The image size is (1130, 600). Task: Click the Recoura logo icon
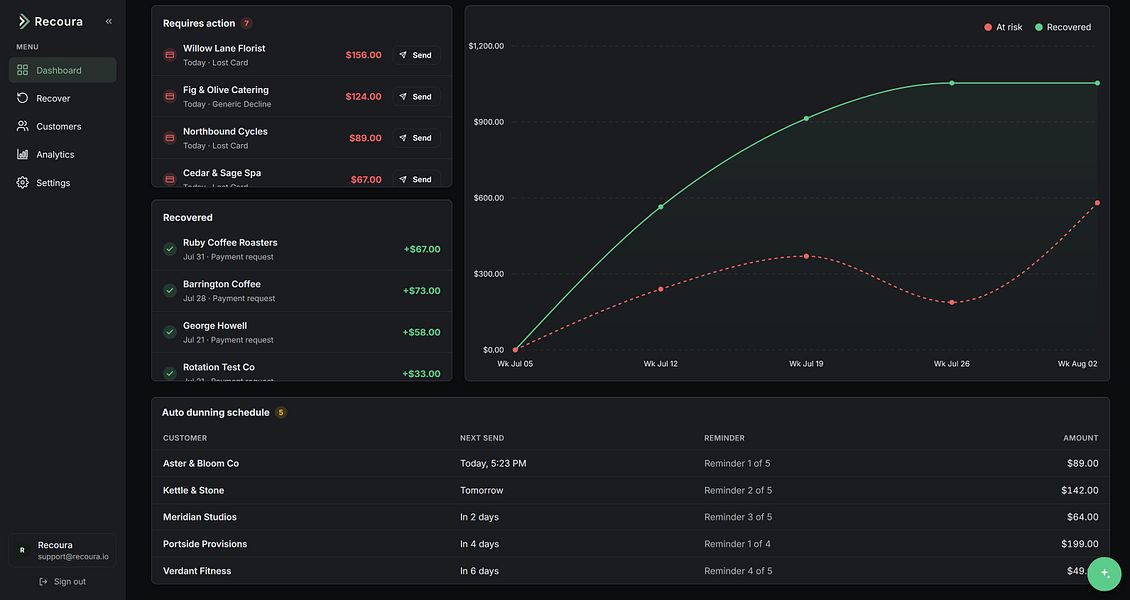click(x=24, y=22)
